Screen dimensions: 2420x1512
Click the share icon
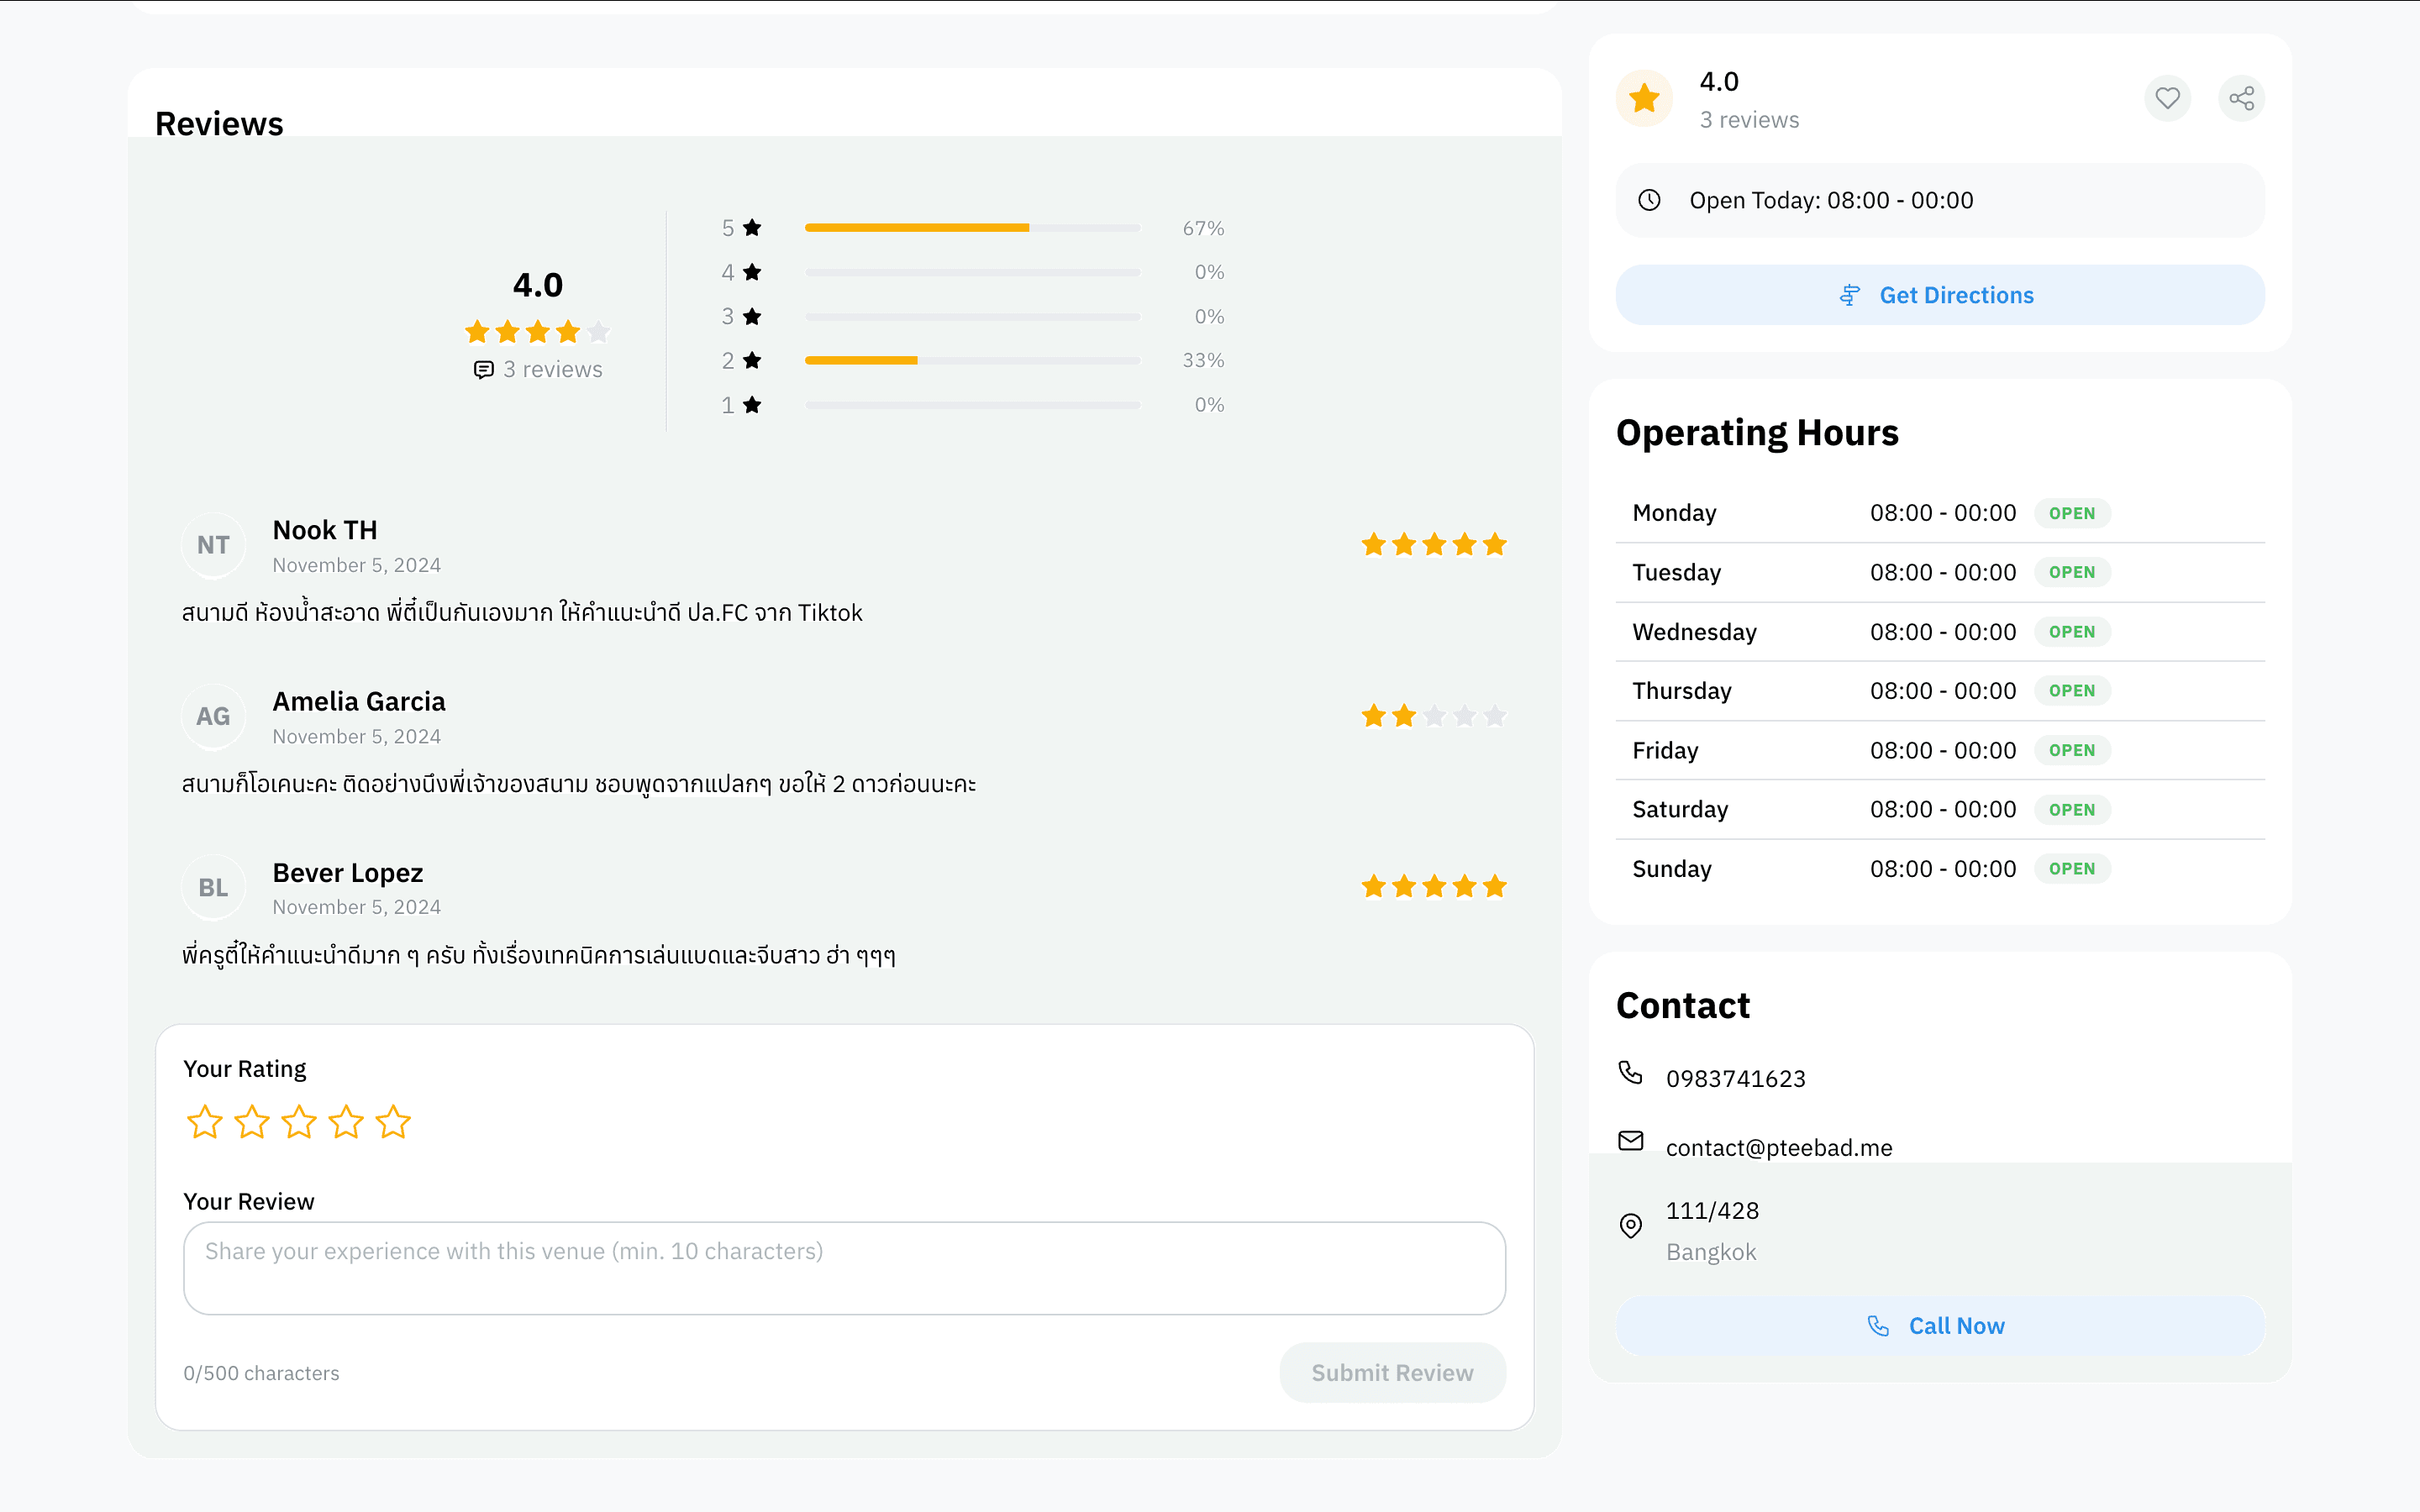pyautogui.click(x=2241, y=98)
